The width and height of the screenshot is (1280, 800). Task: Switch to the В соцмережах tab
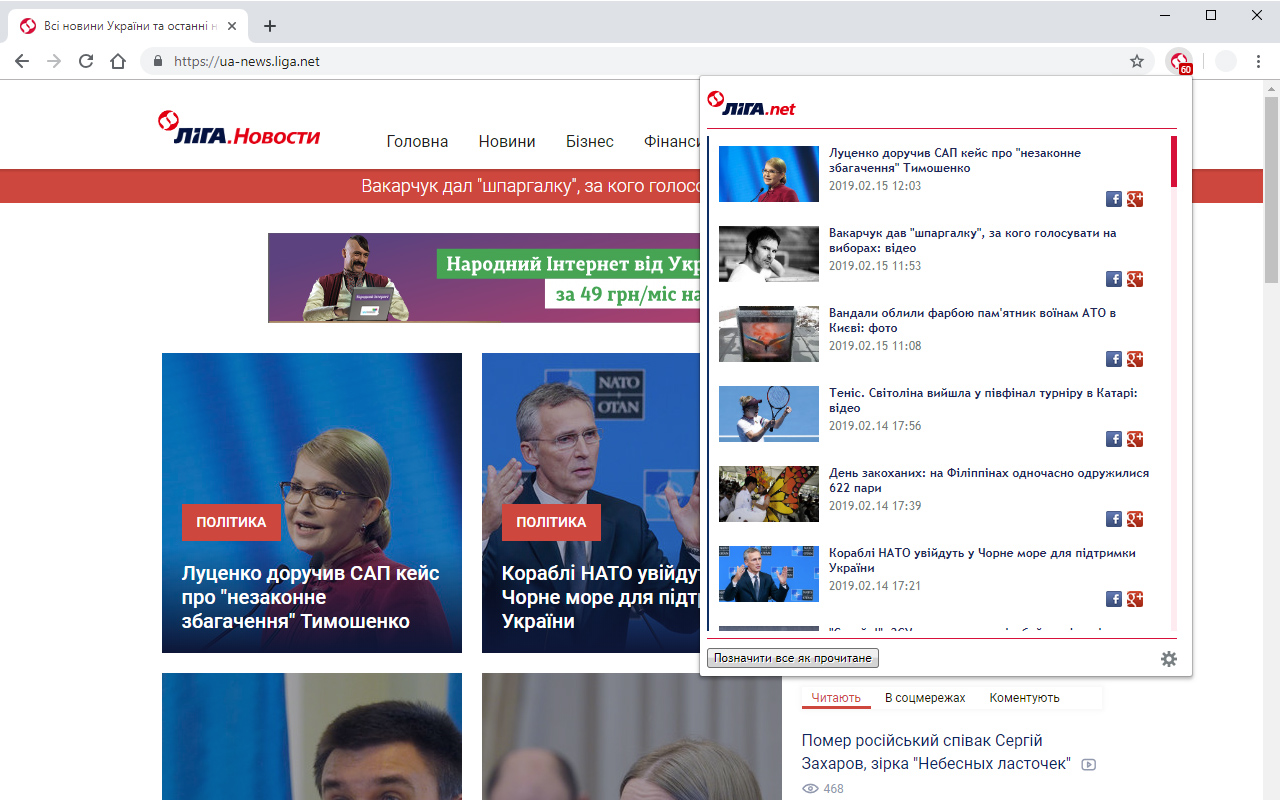(x=925, y=698)
